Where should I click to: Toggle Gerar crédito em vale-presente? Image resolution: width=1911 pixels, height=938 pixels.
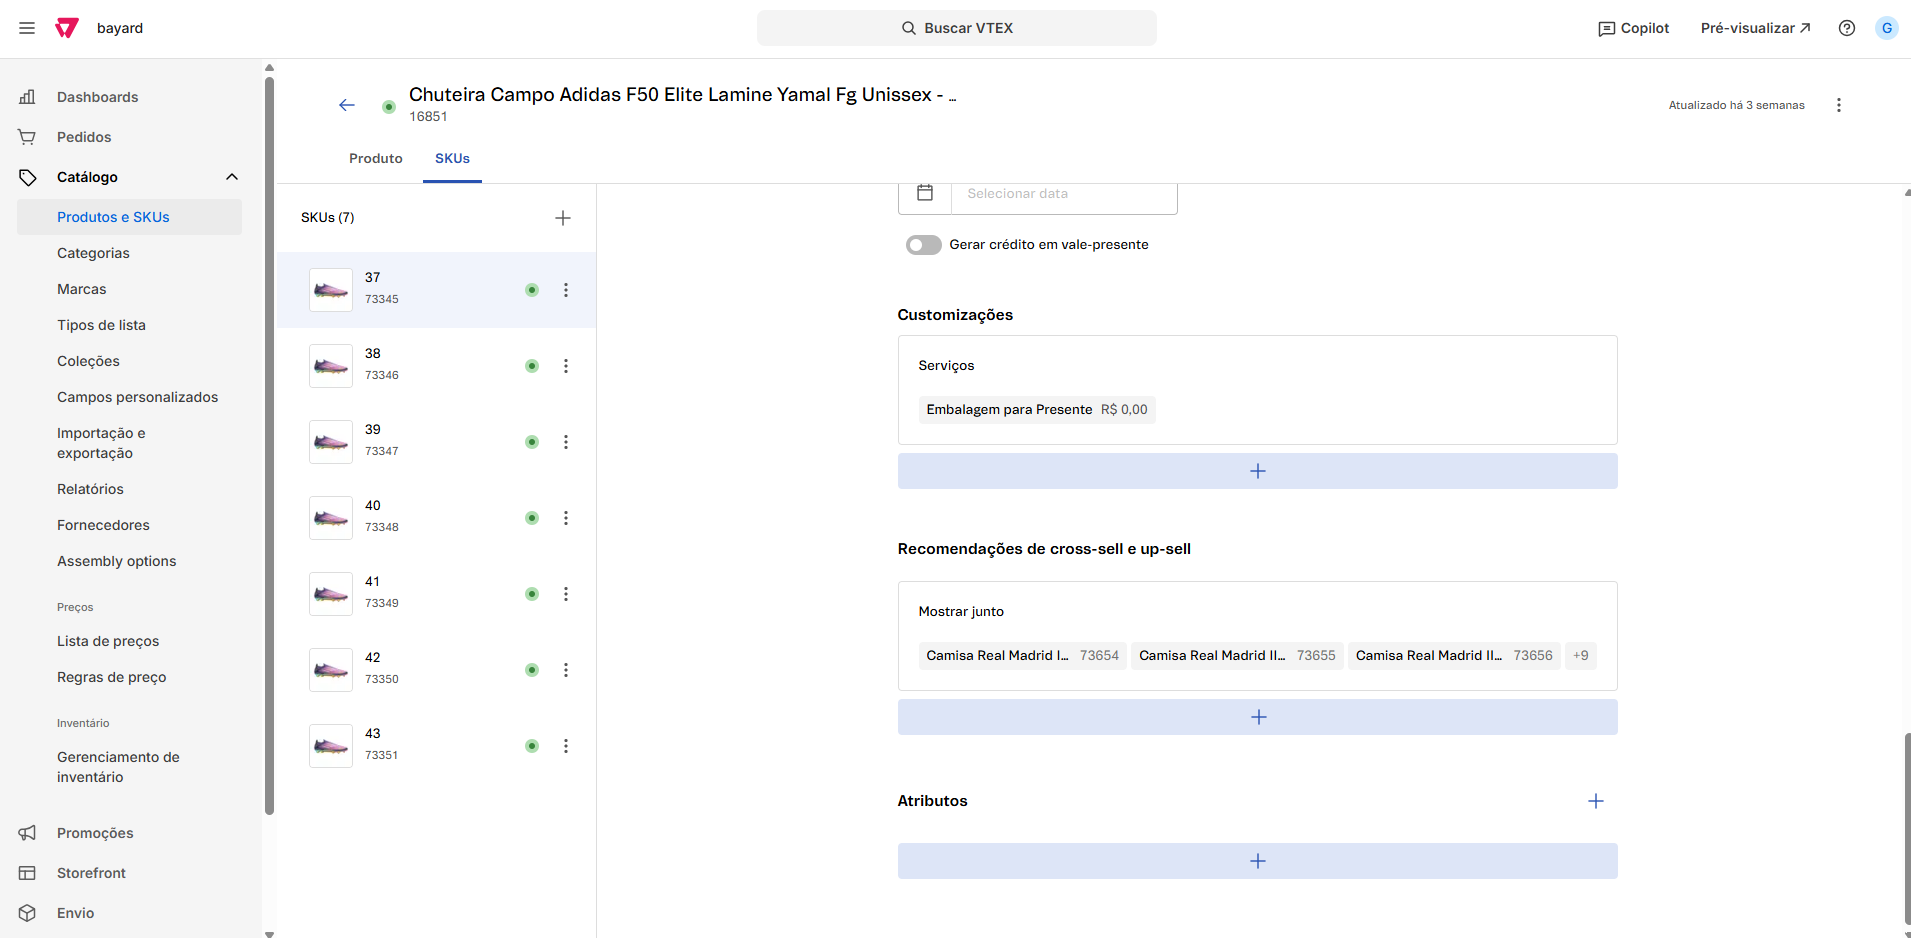(924, 245)
